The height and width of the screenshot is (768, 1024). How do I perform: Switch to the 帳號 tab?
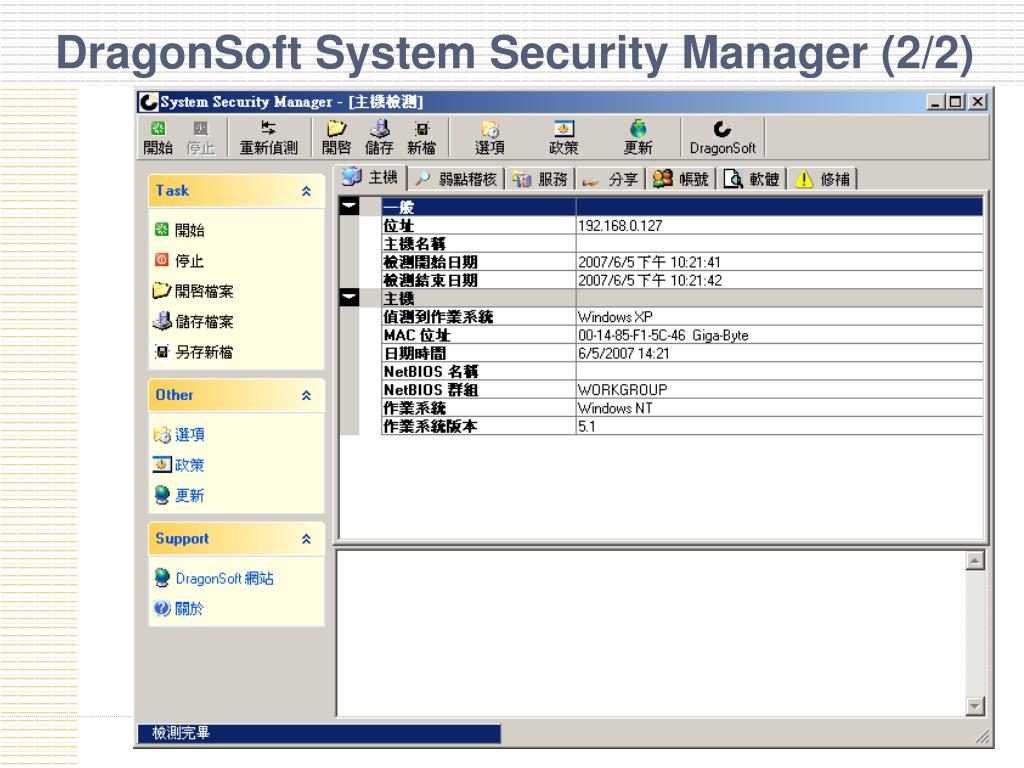[681, 179]
